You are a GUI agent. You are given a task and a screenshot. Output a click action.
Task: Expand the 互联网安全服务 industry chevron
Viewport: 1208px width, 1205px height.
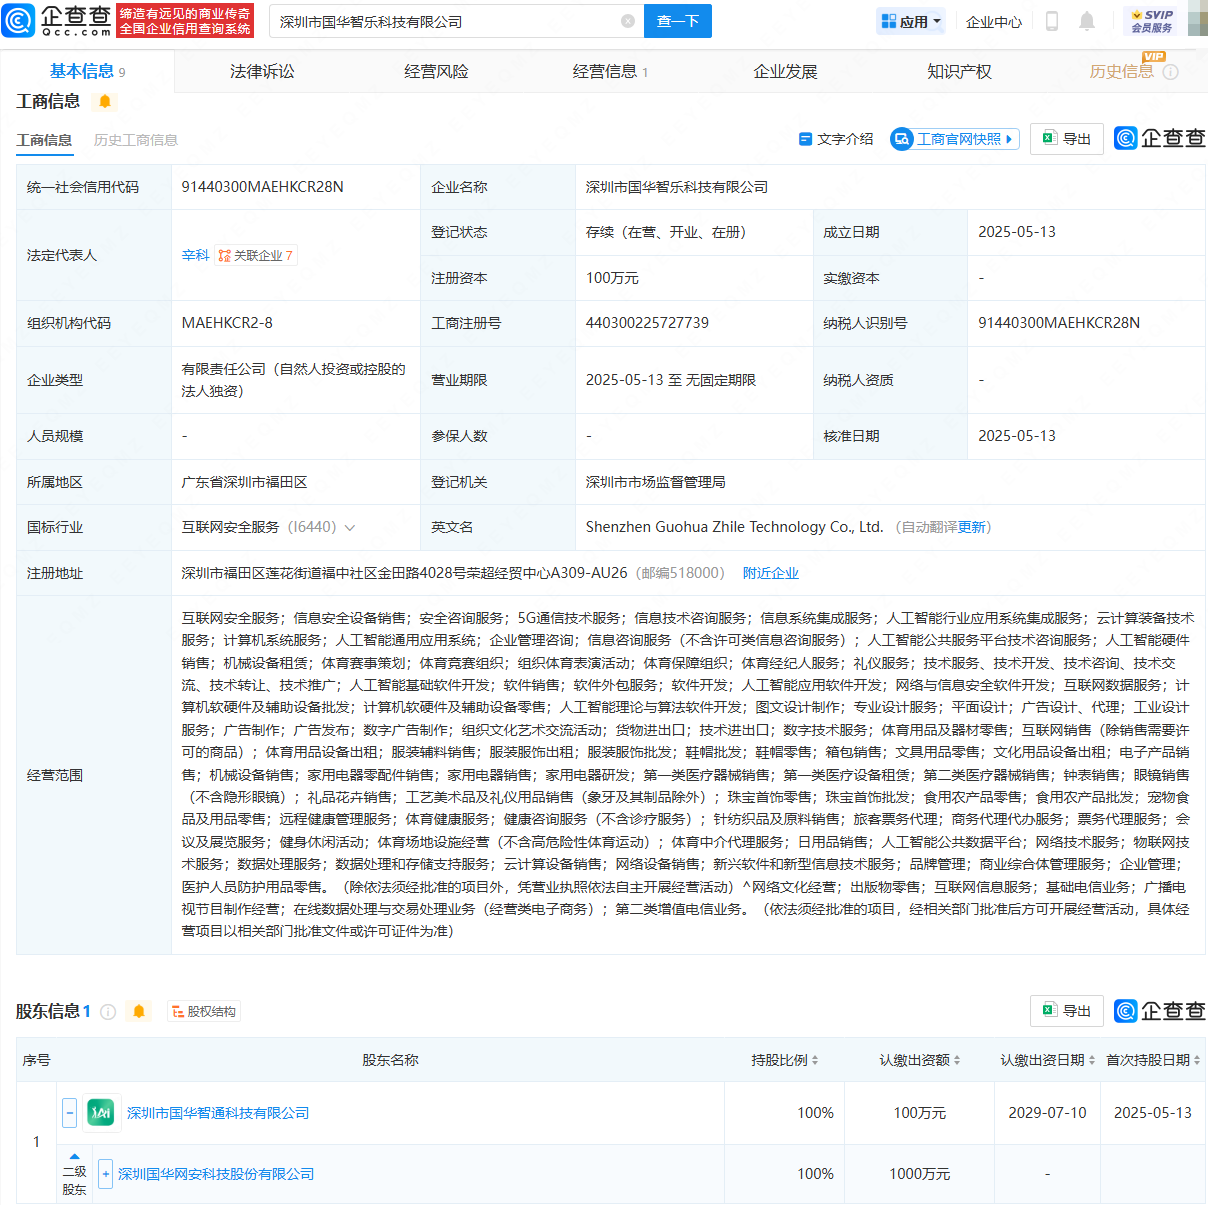tap(350, 528)
